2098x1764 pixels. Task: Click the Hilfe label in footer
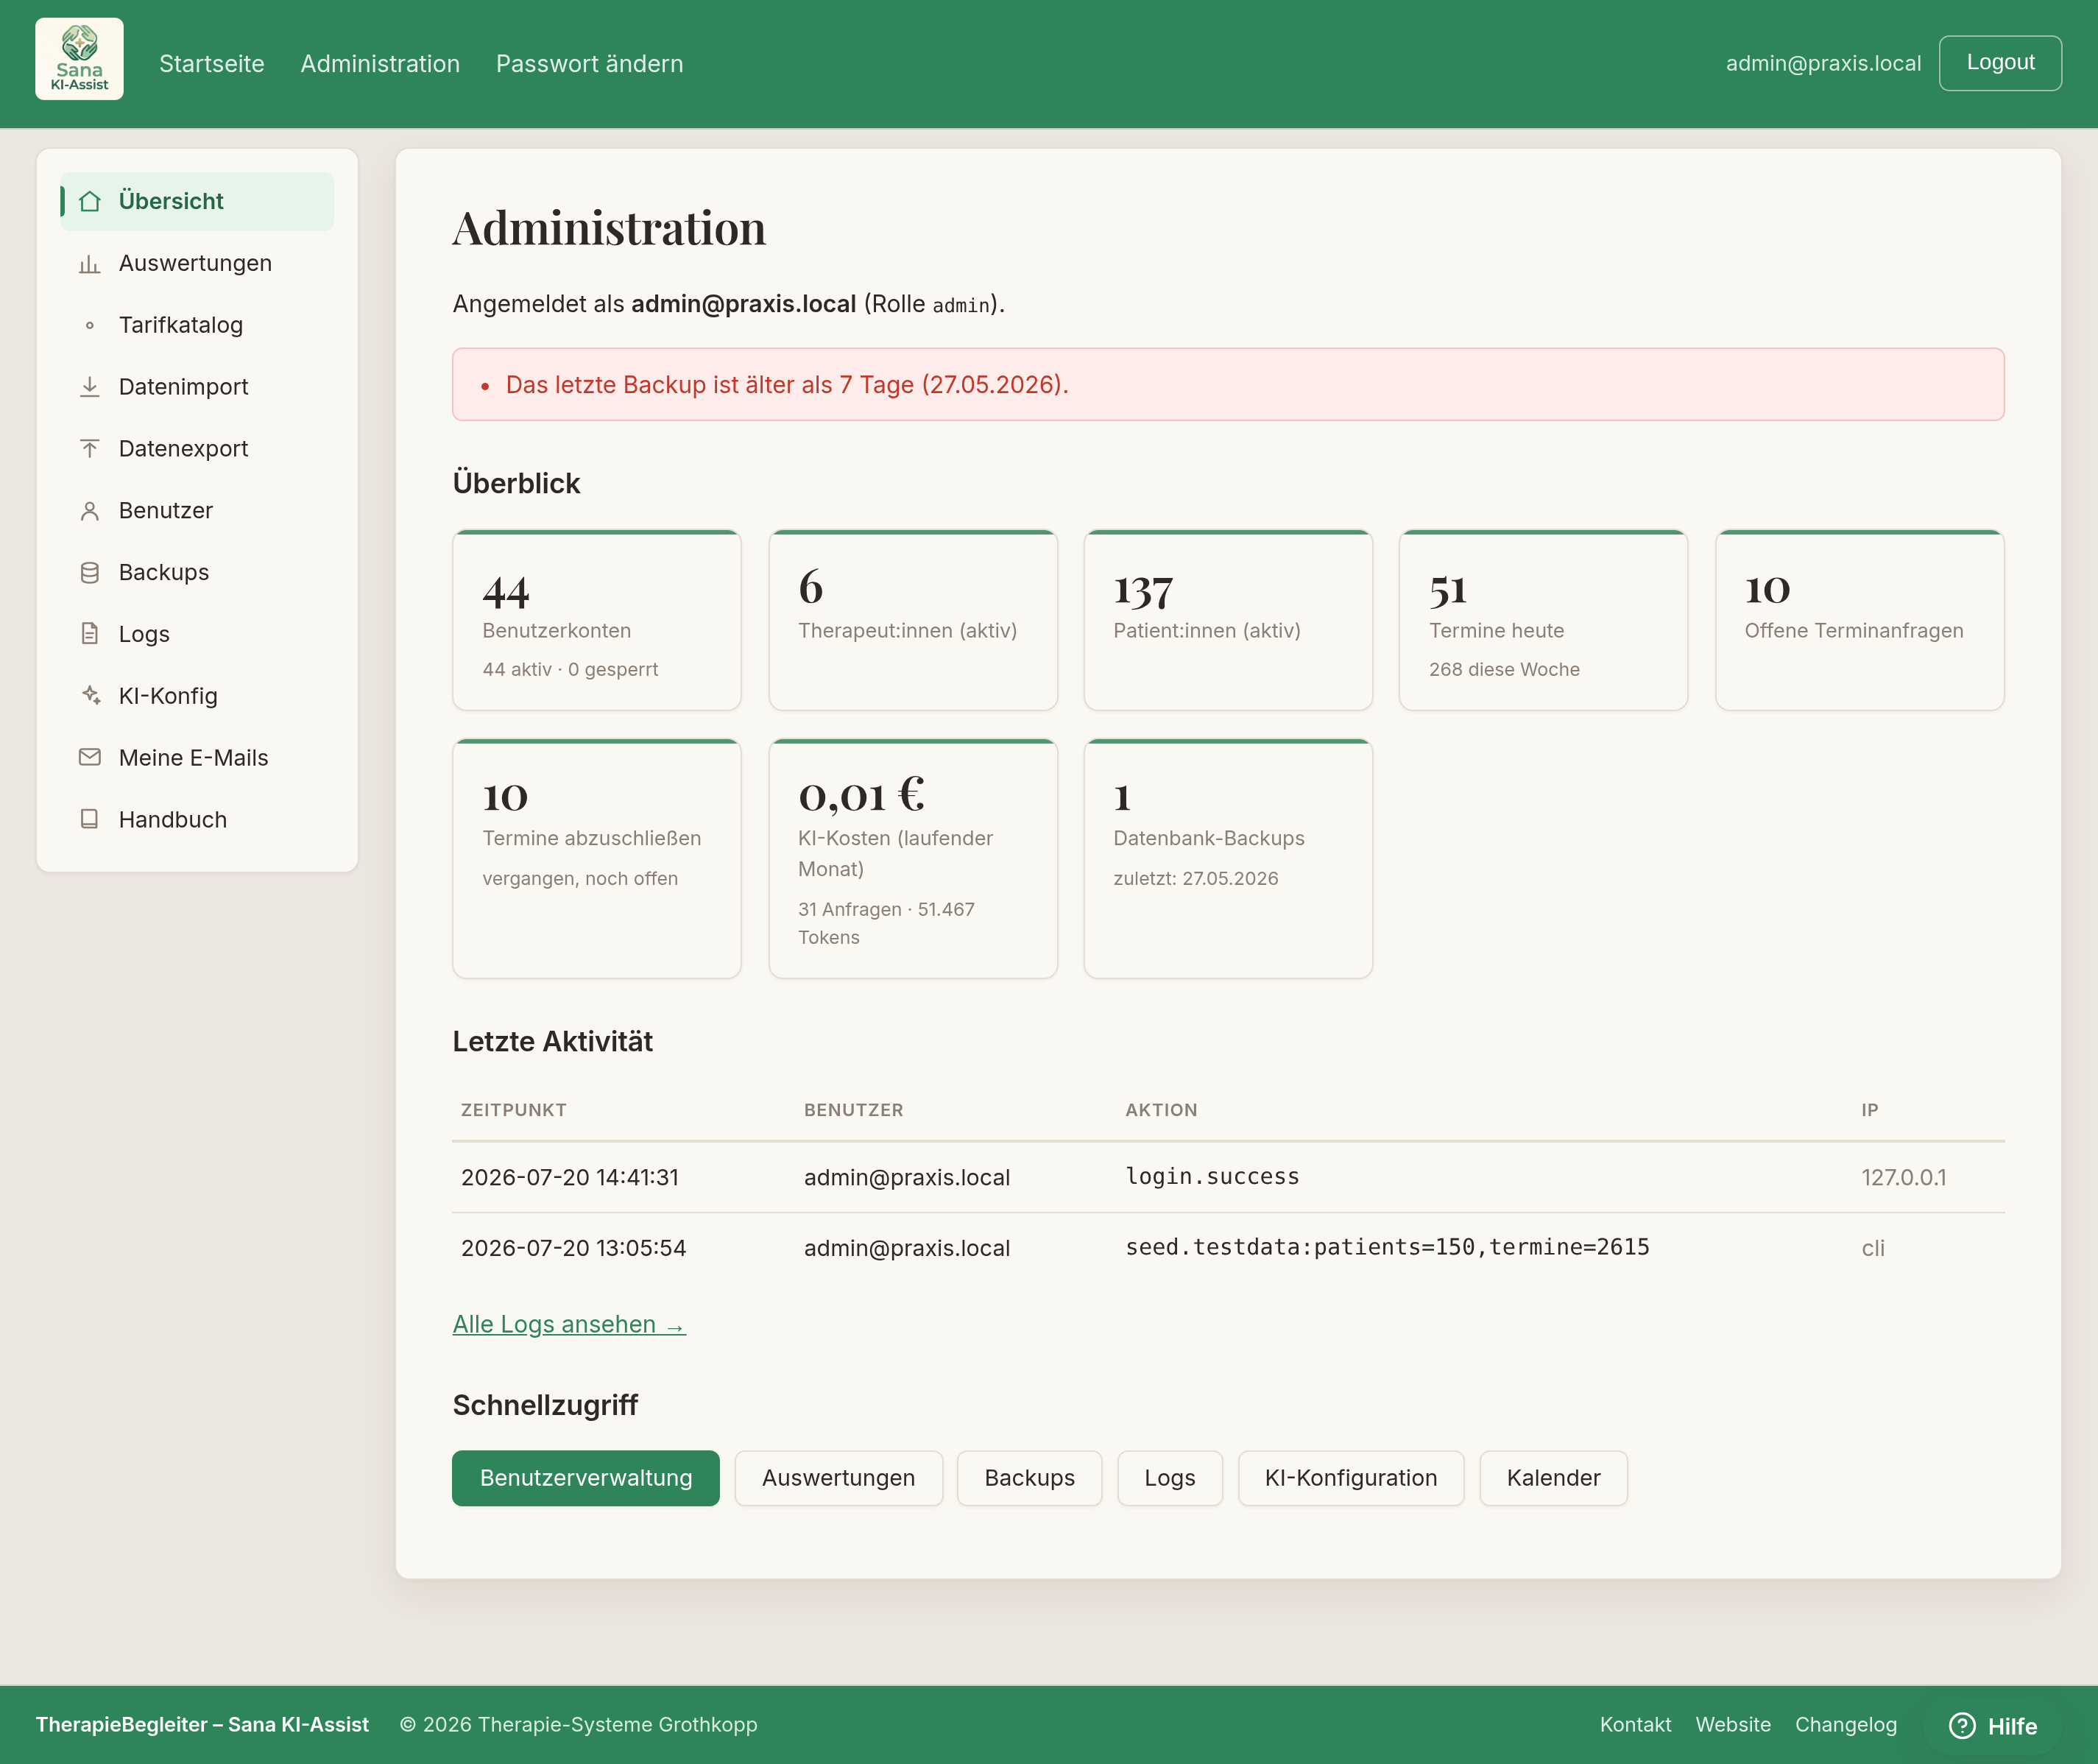(2012, 1727)
